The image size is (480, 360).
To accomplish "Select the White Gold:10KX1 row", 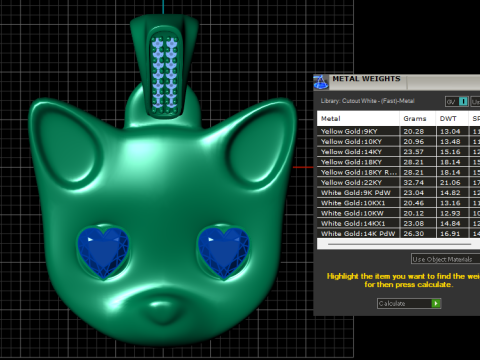I will pyautogui.click(x=398, y=203).
